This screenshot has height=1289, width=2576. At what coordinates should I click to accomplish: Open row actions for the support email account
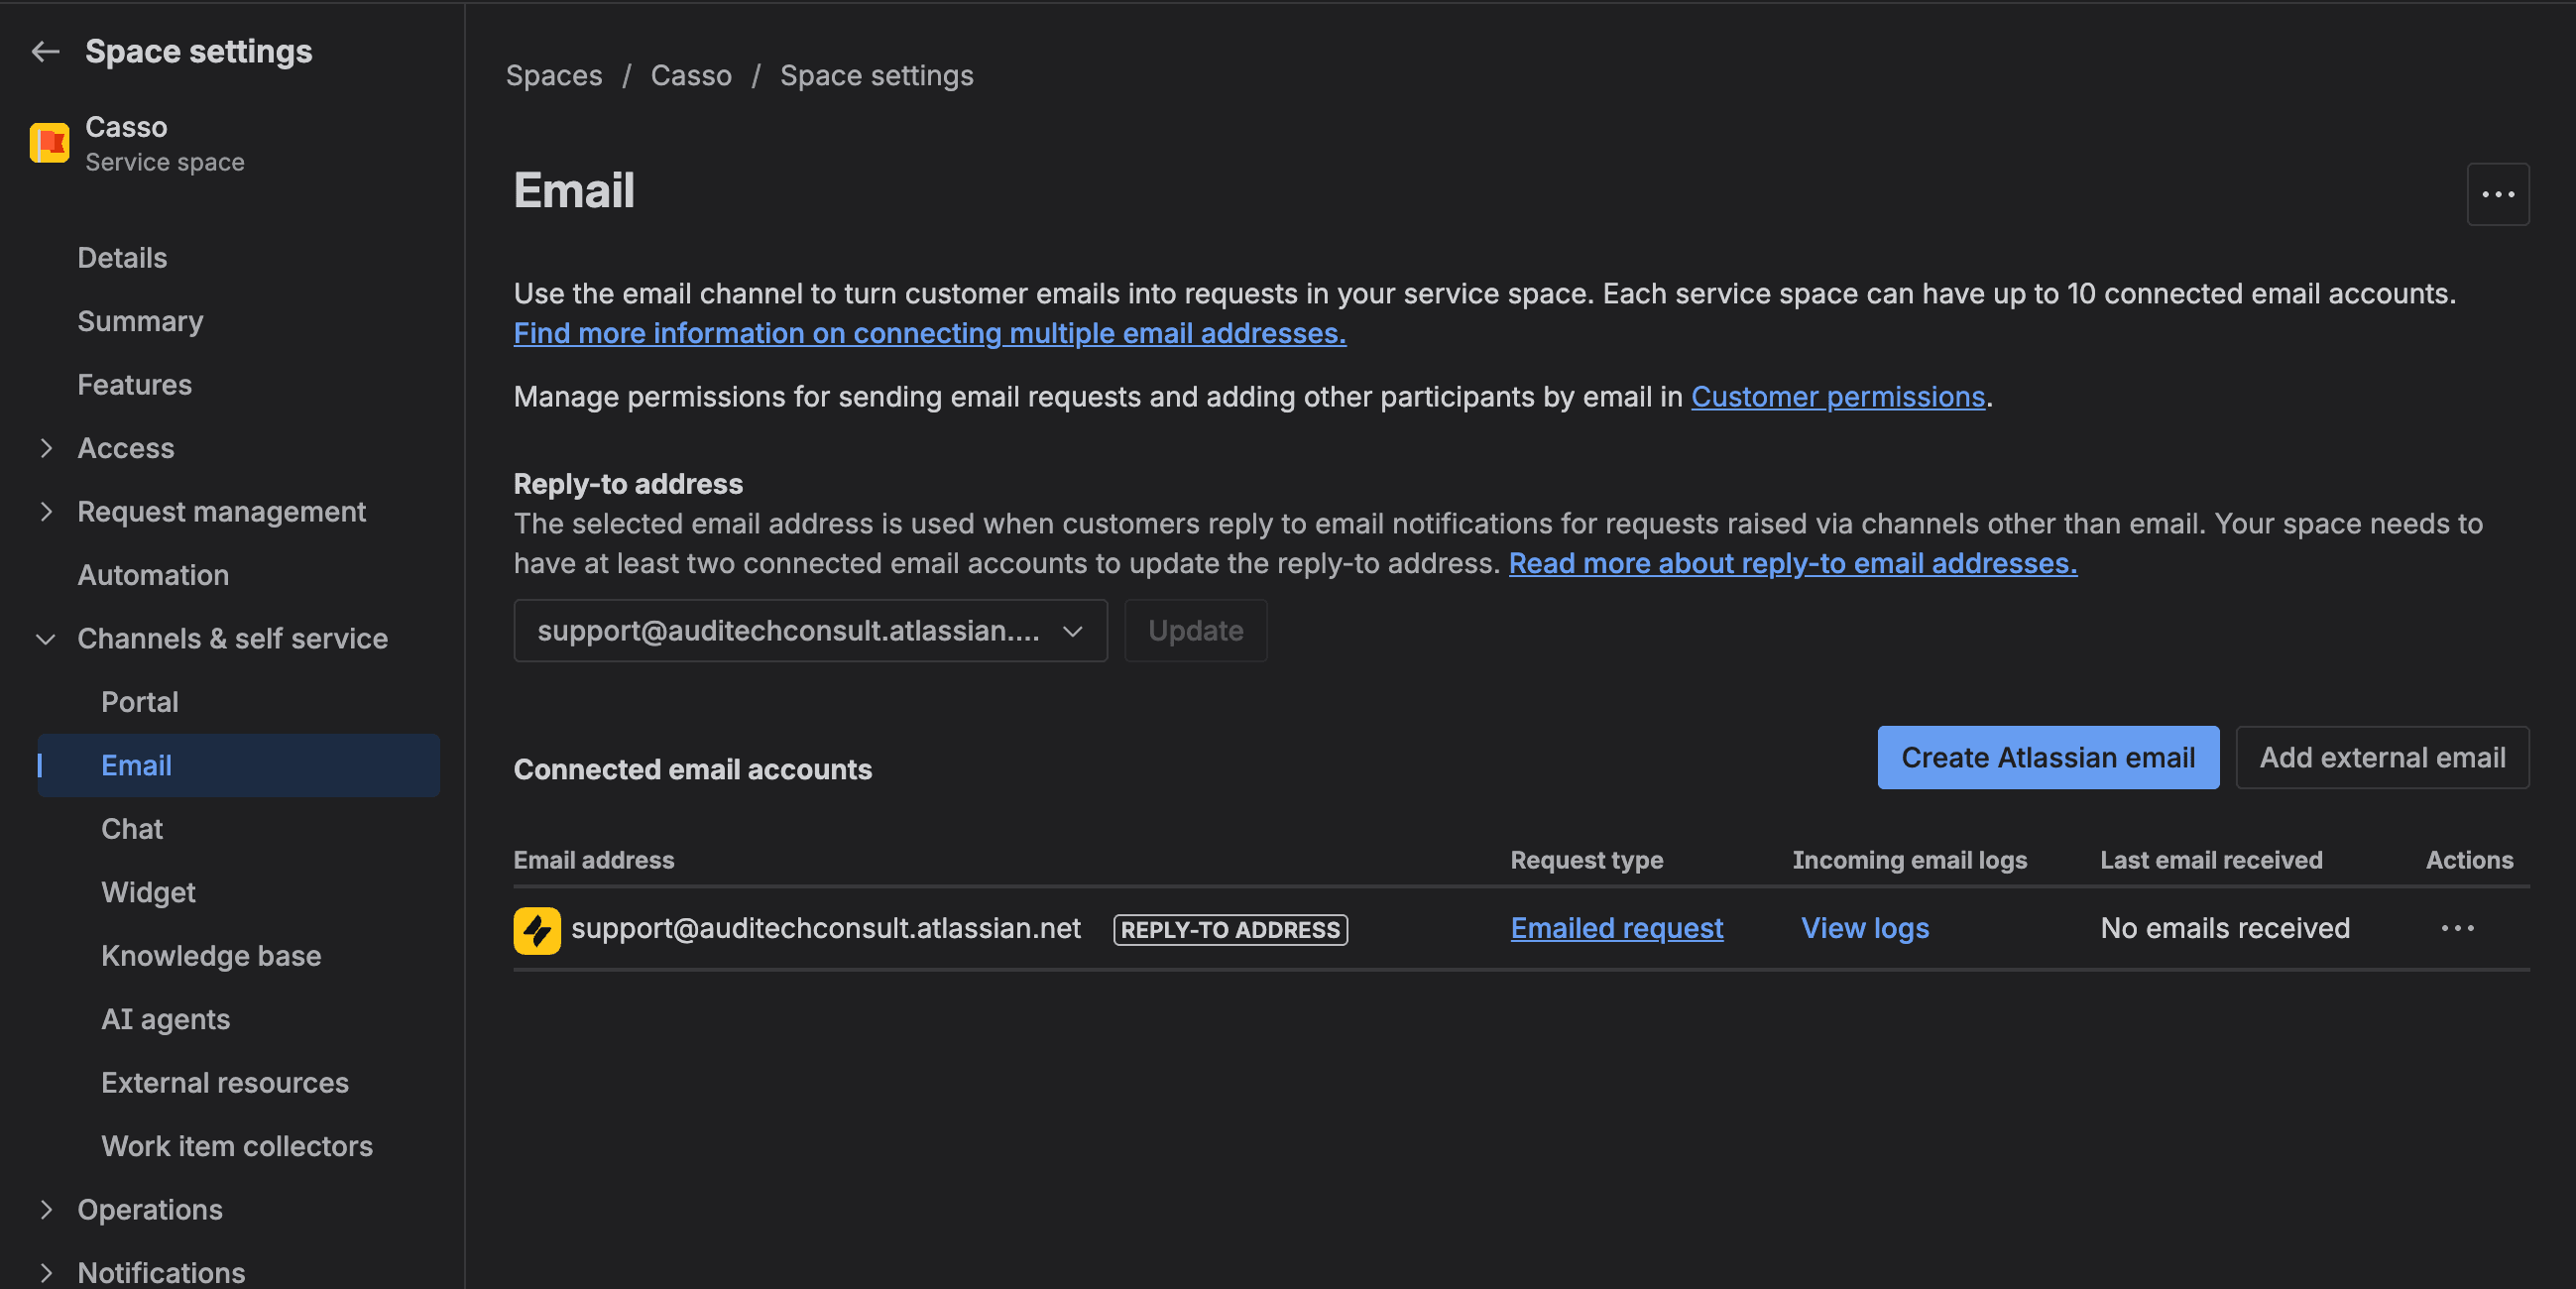pyautogui.click(x=2458, y=928)
